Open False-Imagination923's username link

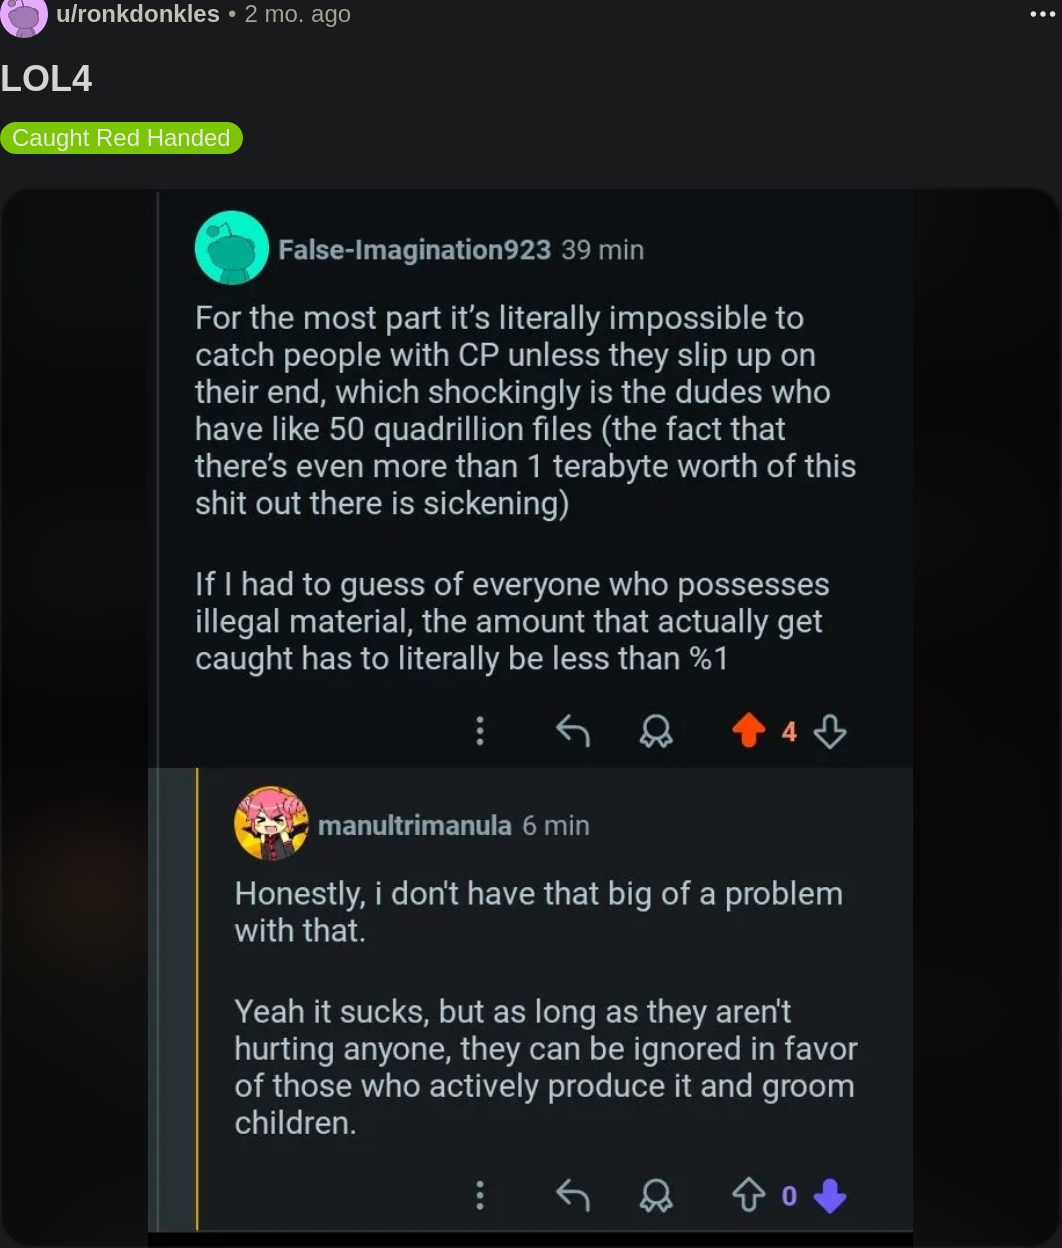[414, 249]
